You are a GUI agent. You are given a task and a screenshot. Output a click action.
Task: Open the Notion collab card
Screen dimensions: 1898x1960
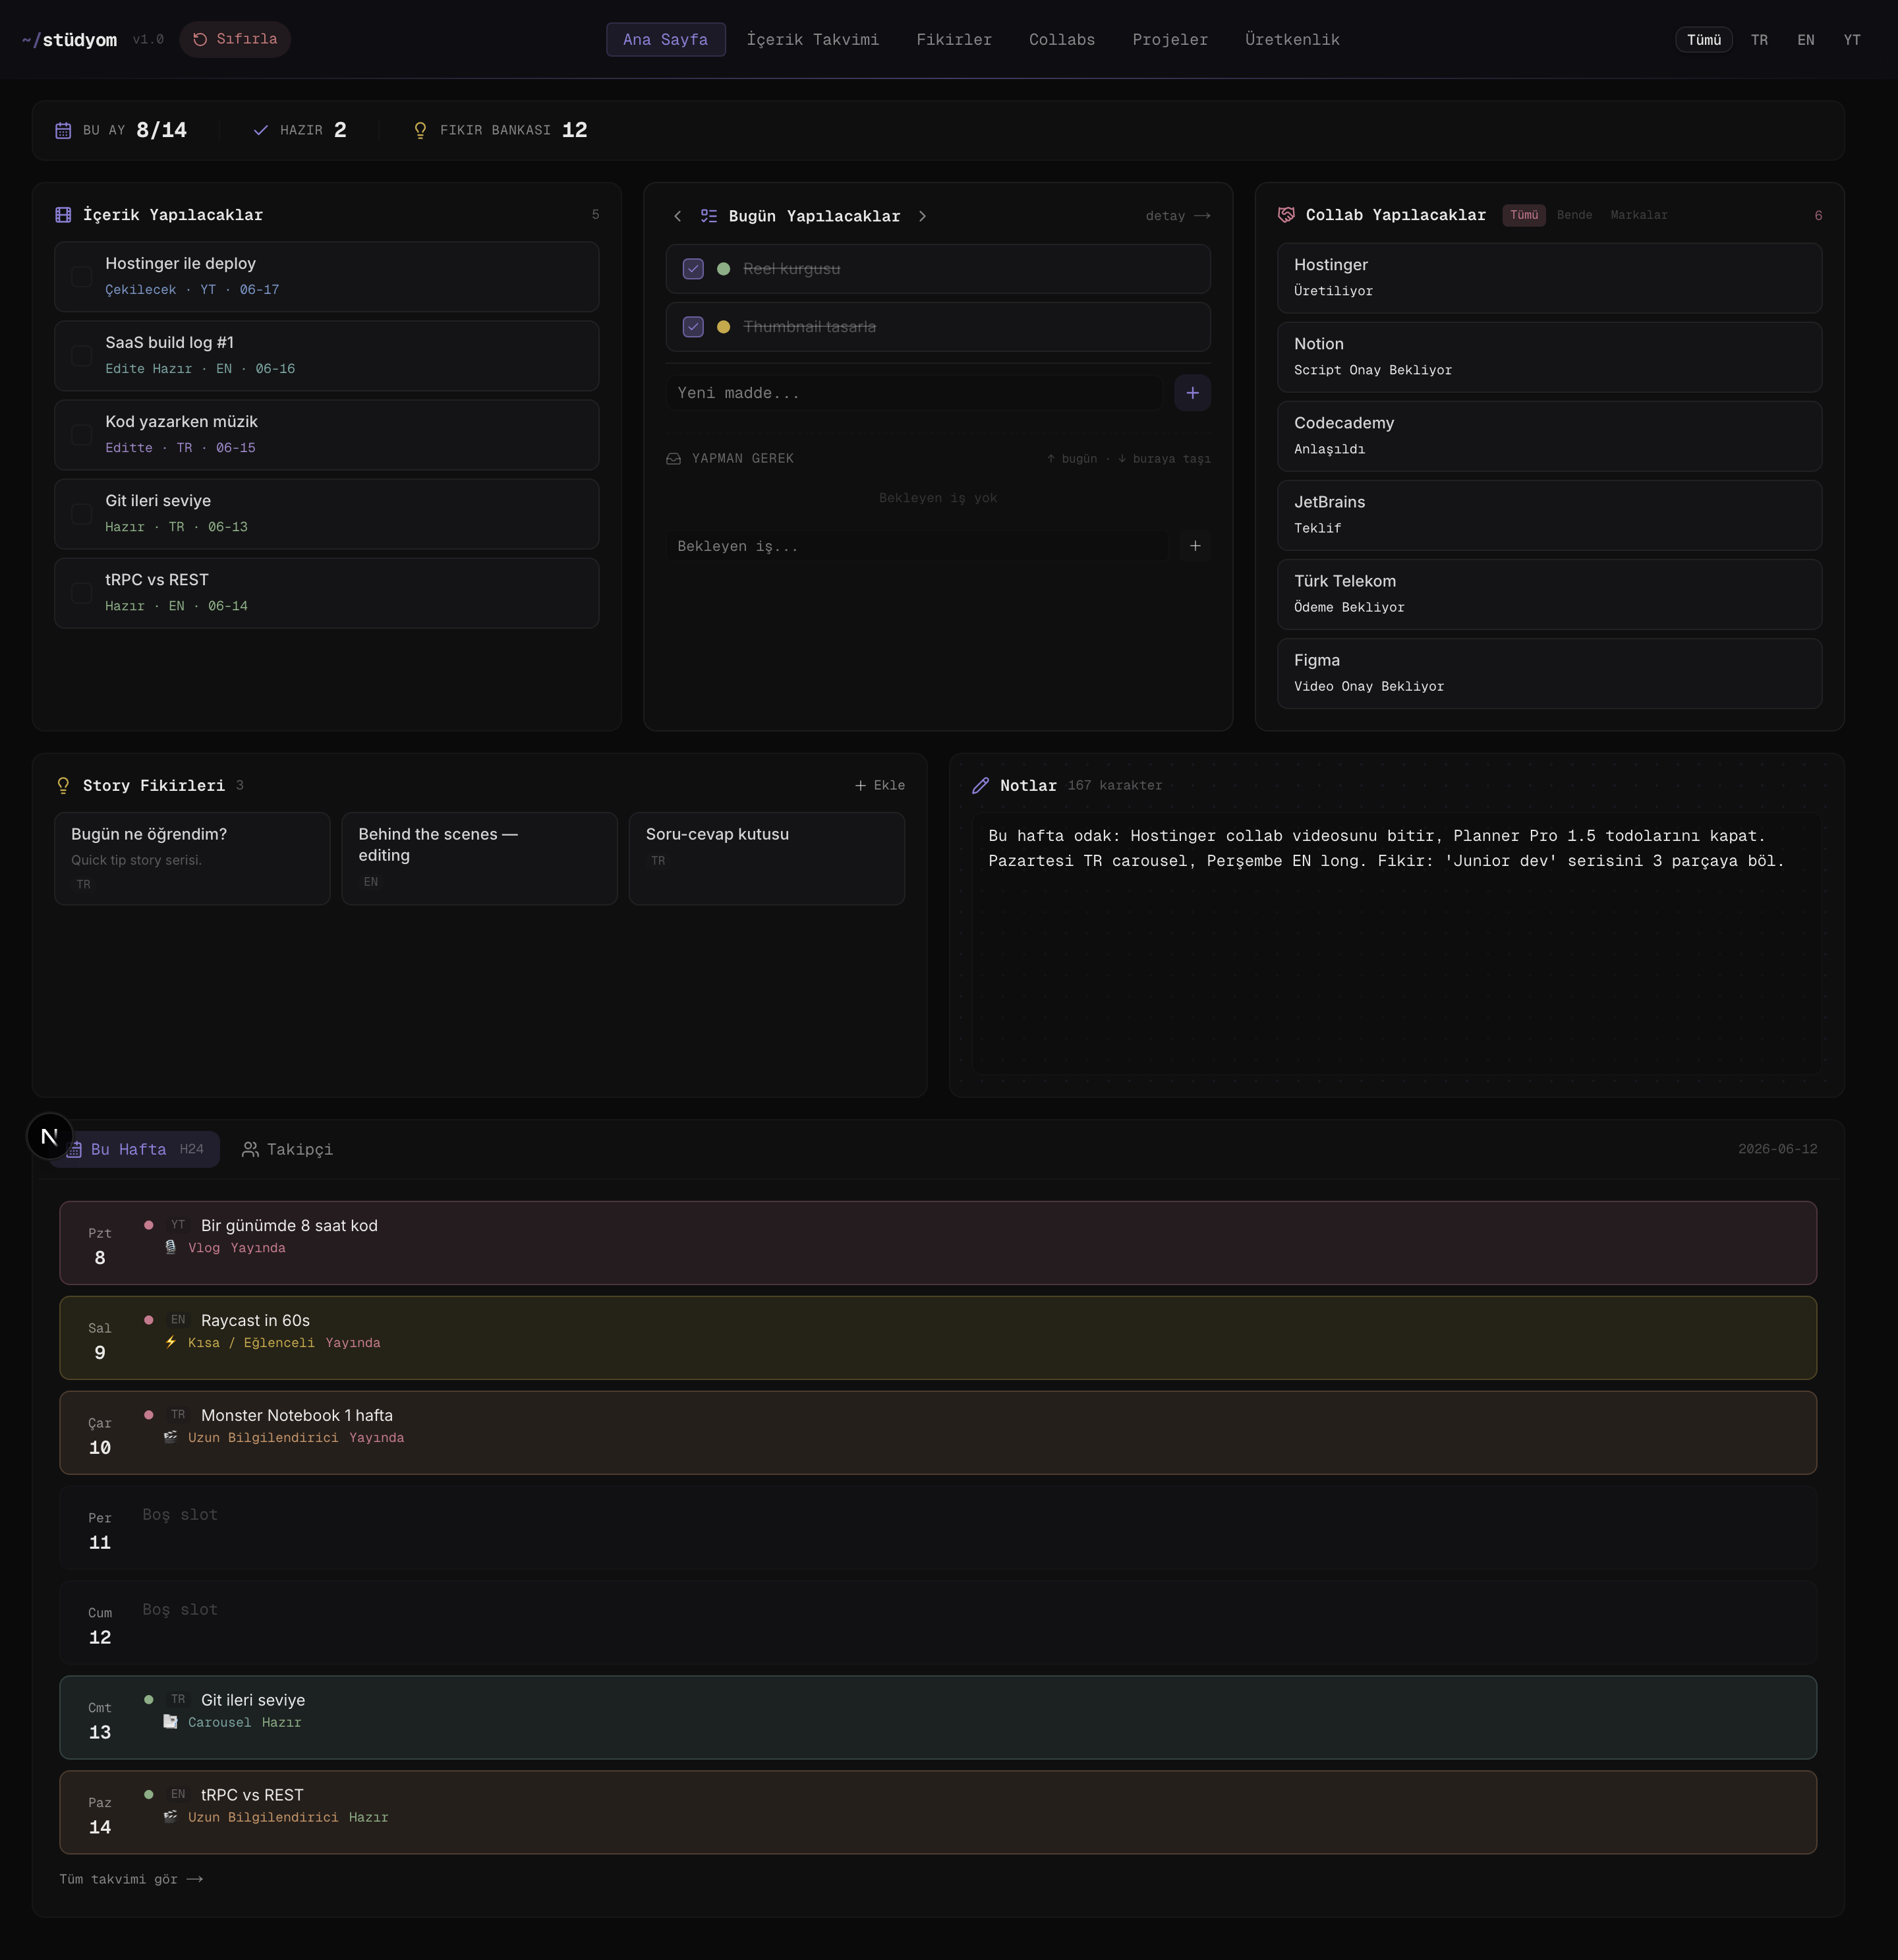click(1549, 357)
